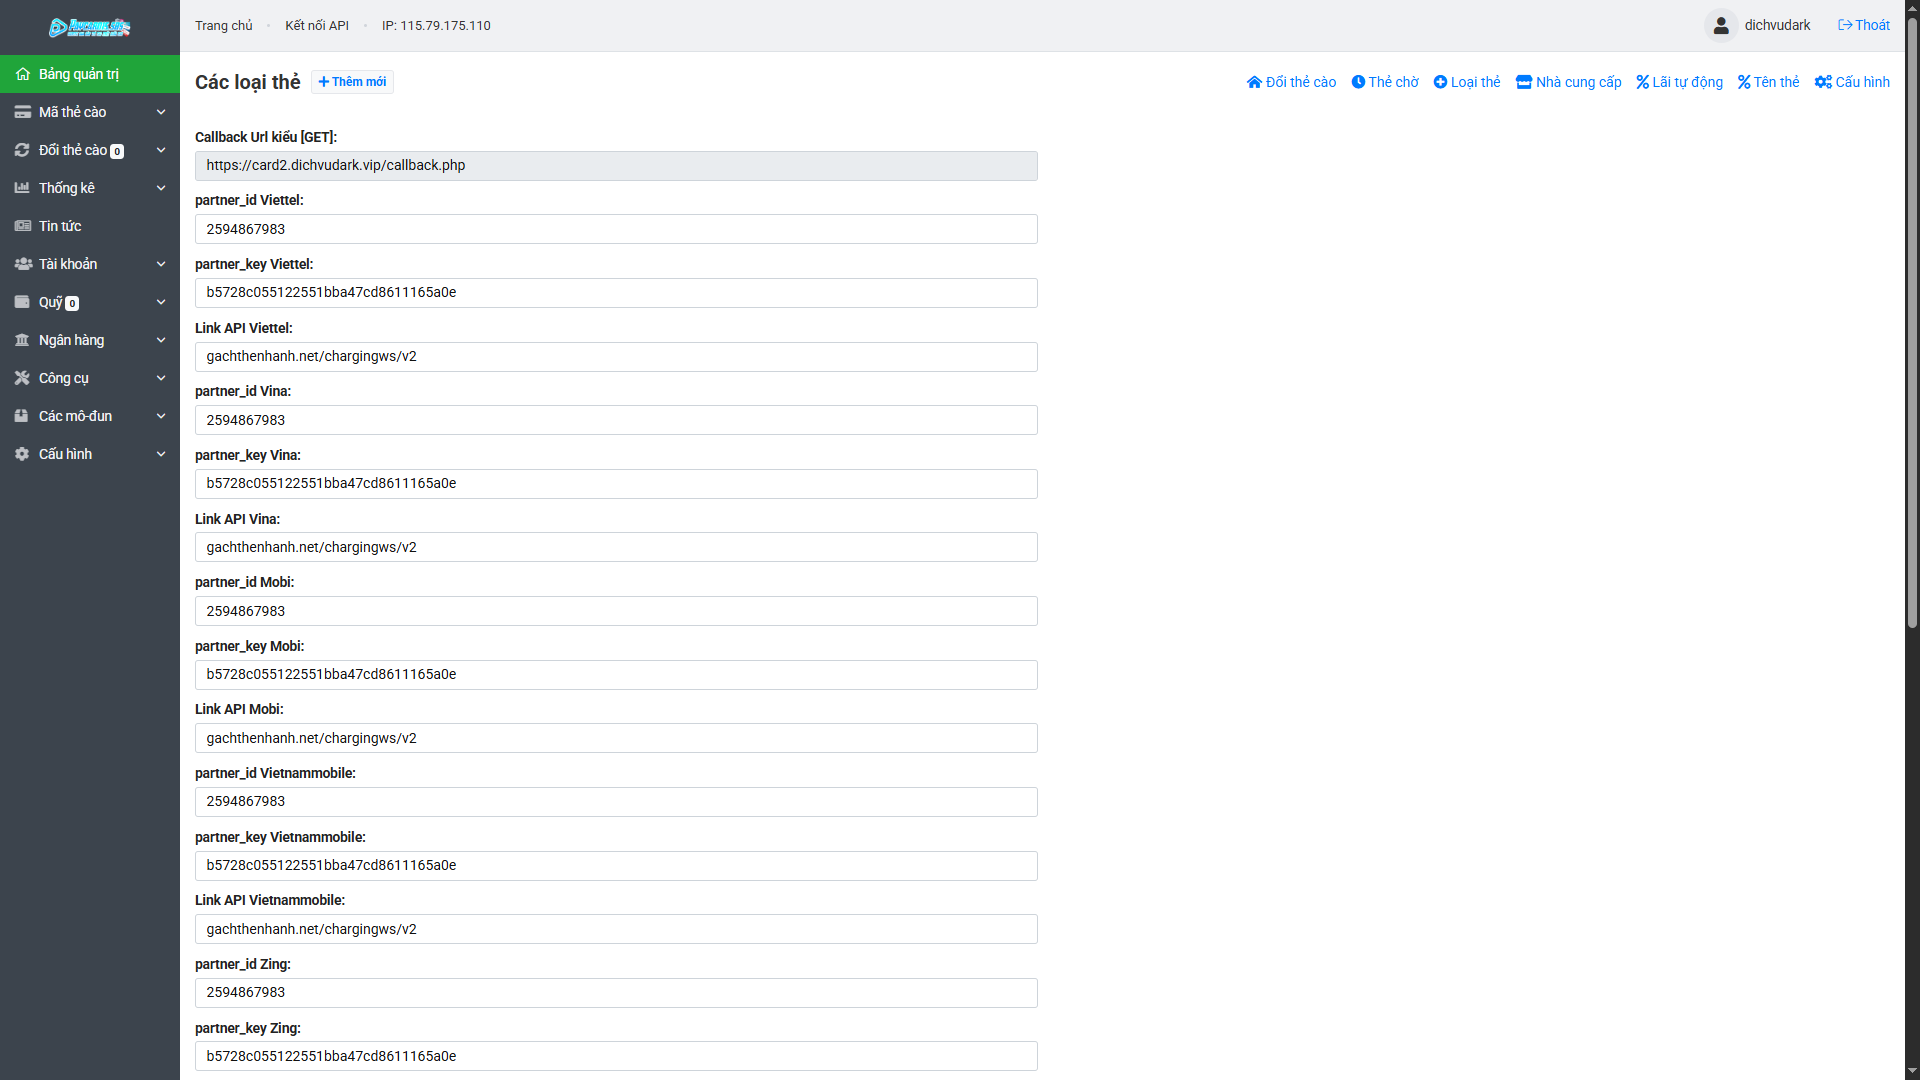Click the page vertical scrollbar thumb

click(x=1912, y=320)
